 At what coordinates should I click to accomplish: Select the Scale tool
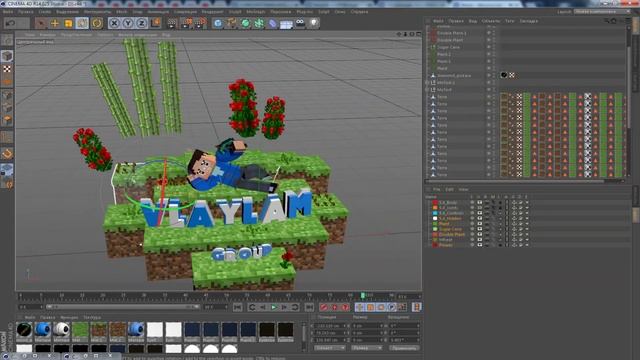click(x=68, y=23)
